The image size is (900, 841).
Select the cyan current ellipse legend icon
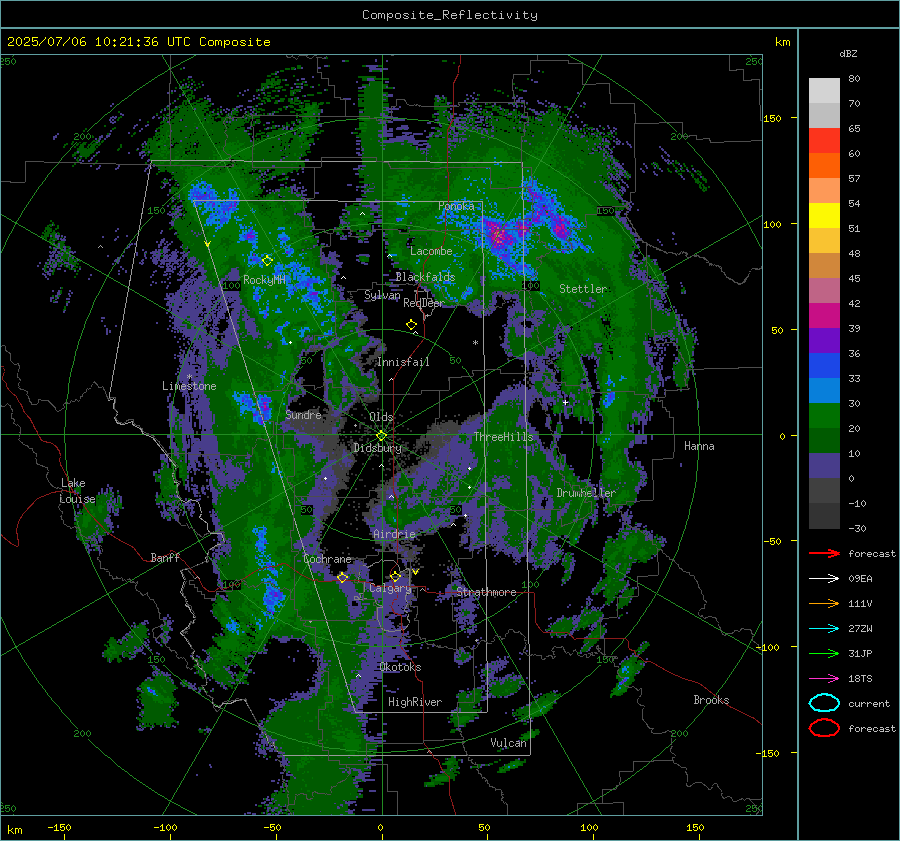coord(824,703)
